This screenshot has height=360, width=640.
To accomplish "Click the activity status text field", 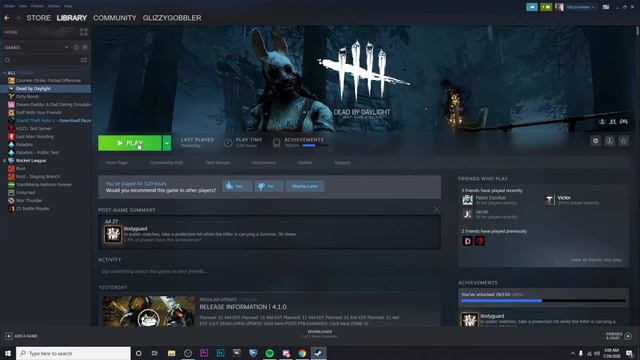I will pyautogui.click(x=269, y=271).
